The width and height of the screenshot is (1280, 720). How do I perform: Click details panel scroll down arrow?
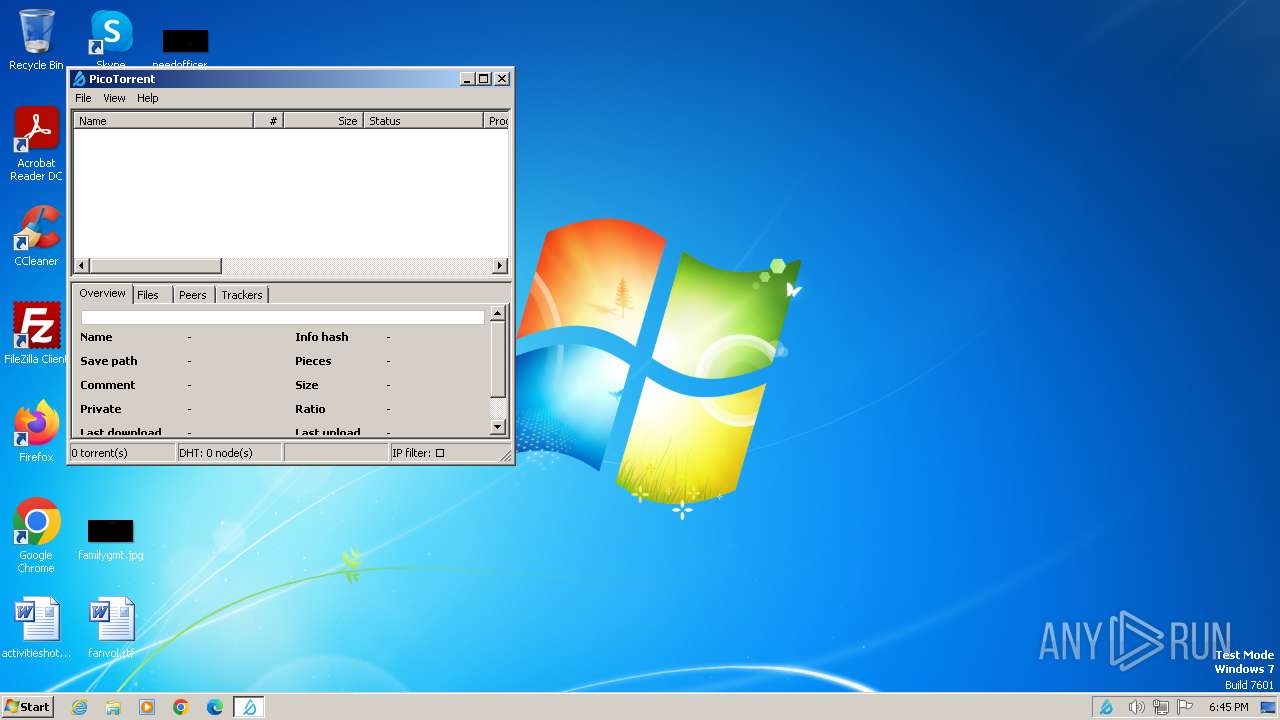tap(498, 427)
